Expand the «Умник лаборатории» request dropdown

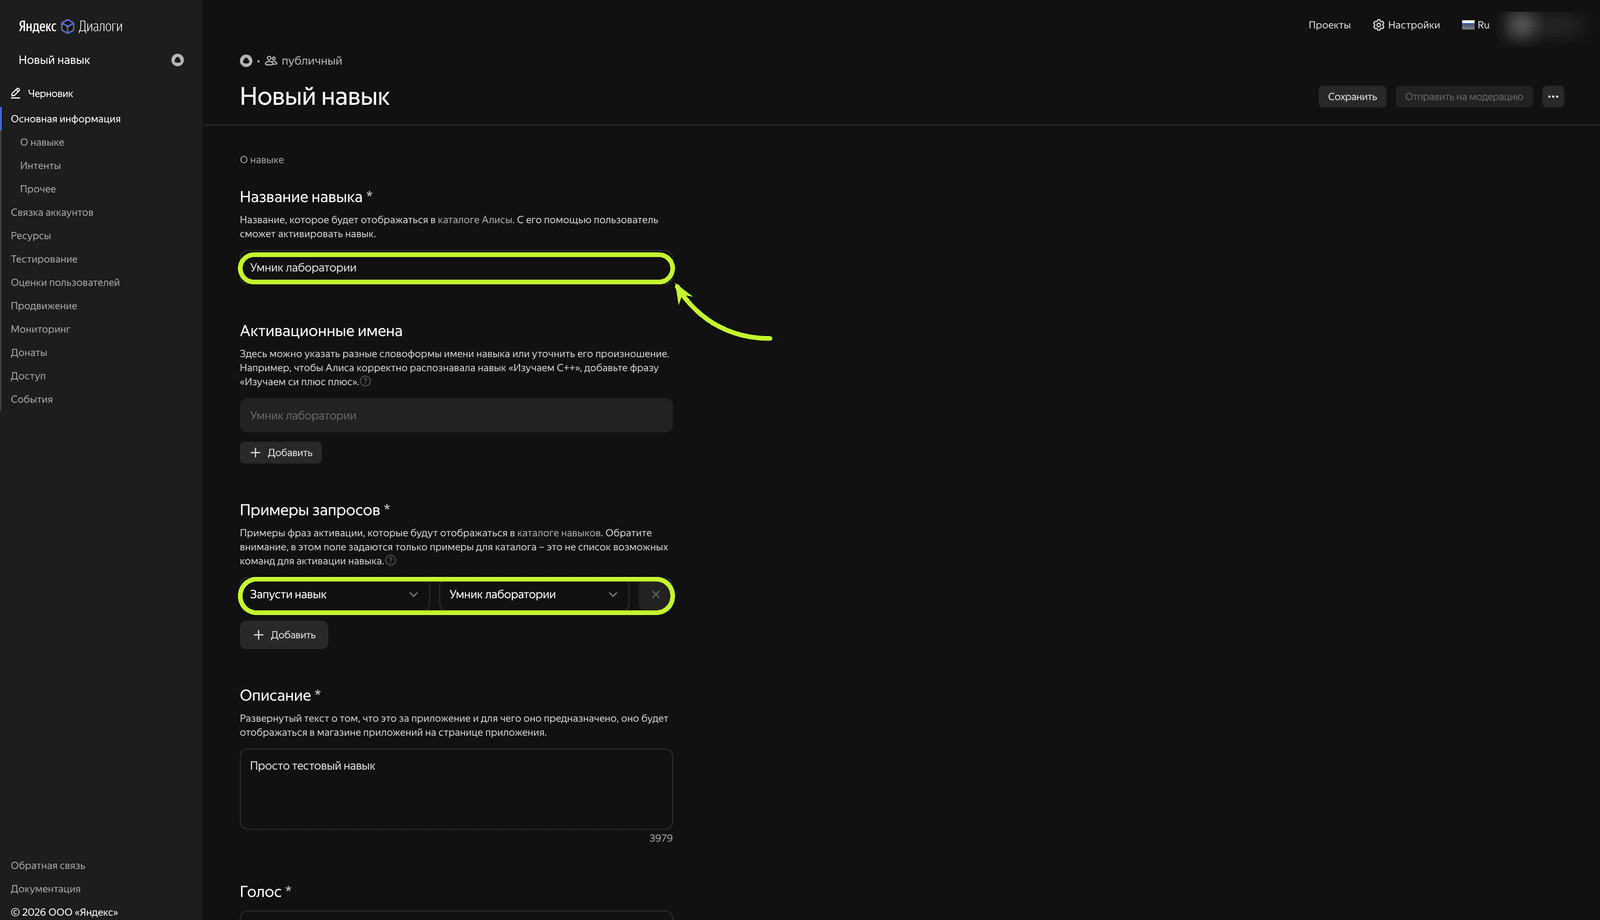click(x=533, y=595)
